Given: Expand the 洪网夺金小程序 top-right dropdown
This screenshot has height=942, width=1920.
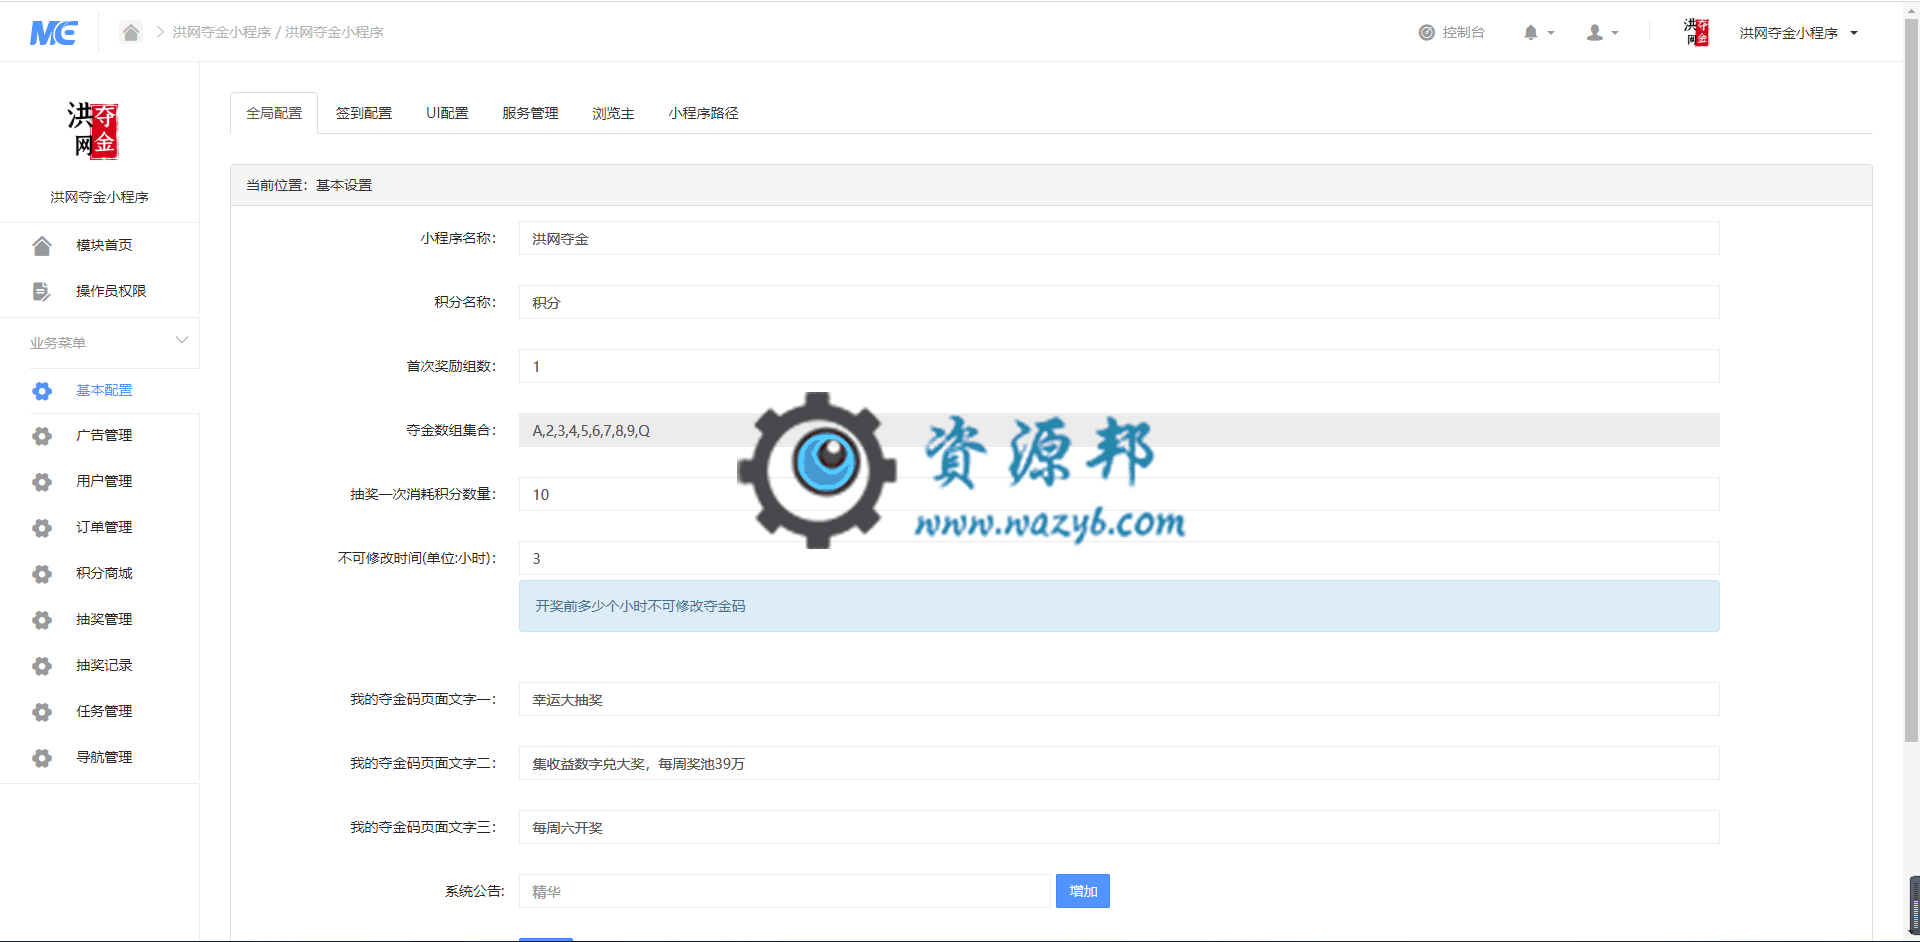Looking at the screenshot, I should [1798, 33].
